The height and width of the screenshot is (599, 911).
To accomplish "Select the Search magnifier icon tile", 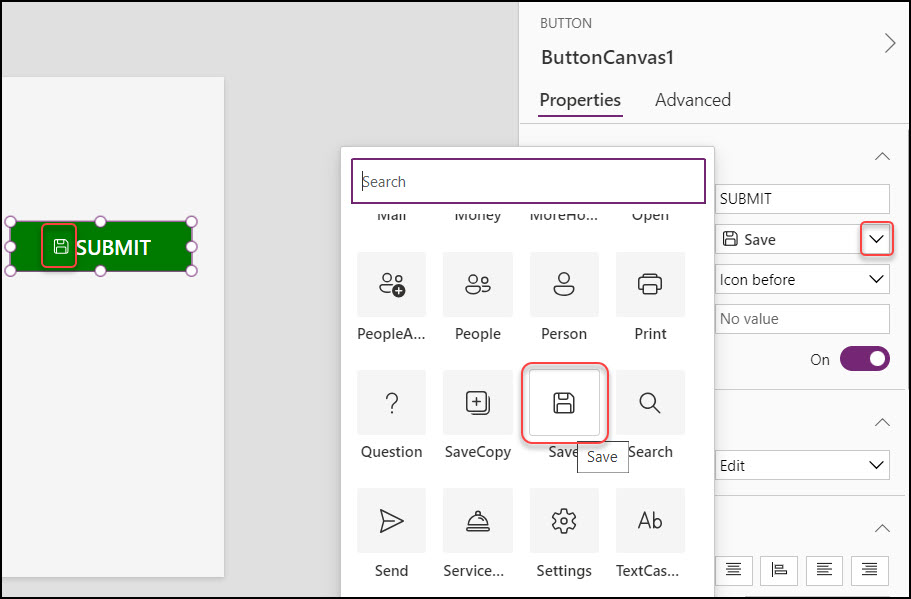I will click(650, 403).
